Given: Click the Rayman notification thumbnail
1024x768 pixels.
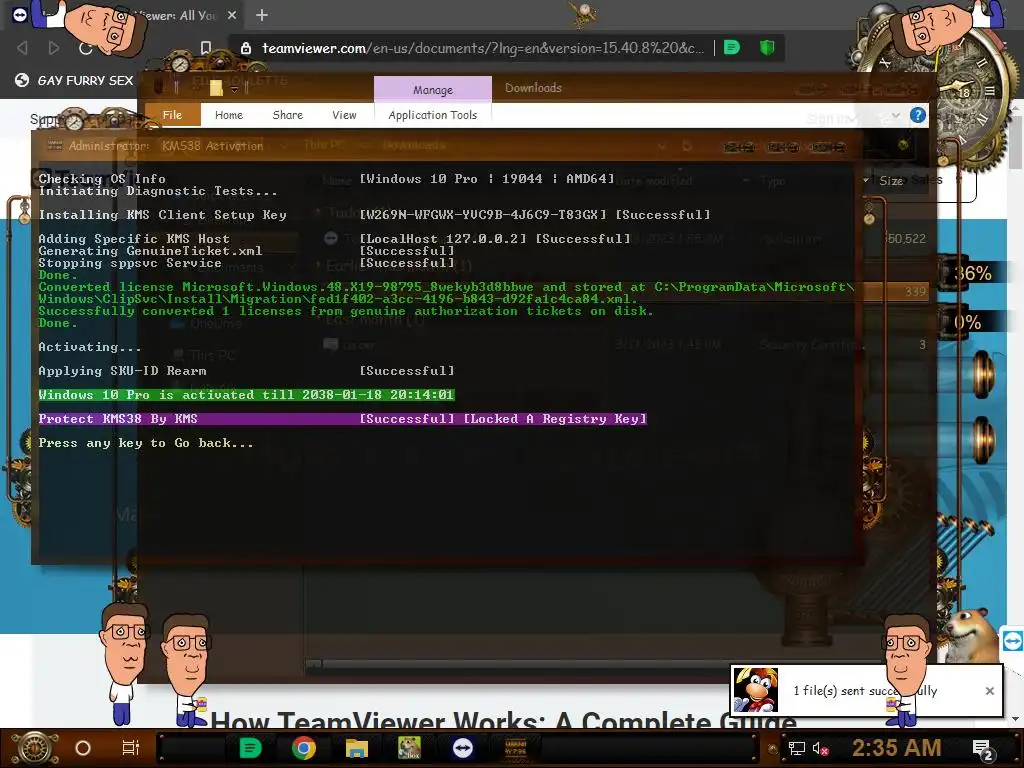Looking at the screenshot, I should point(756,690).
